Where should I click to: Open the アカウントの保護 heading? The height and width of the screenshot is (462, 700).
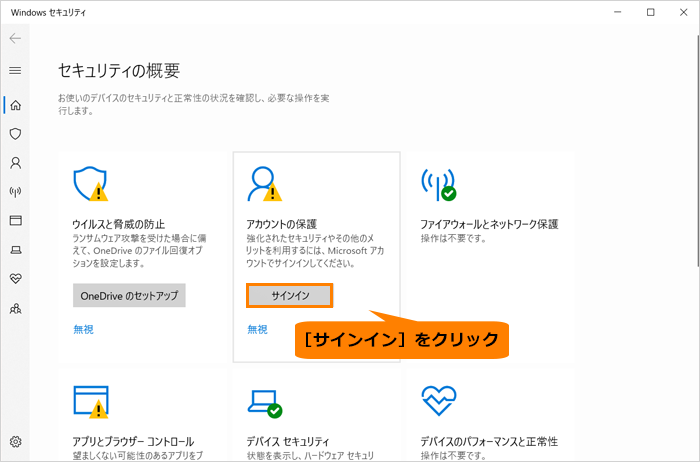pyautogui.click(x=282, y=224)
